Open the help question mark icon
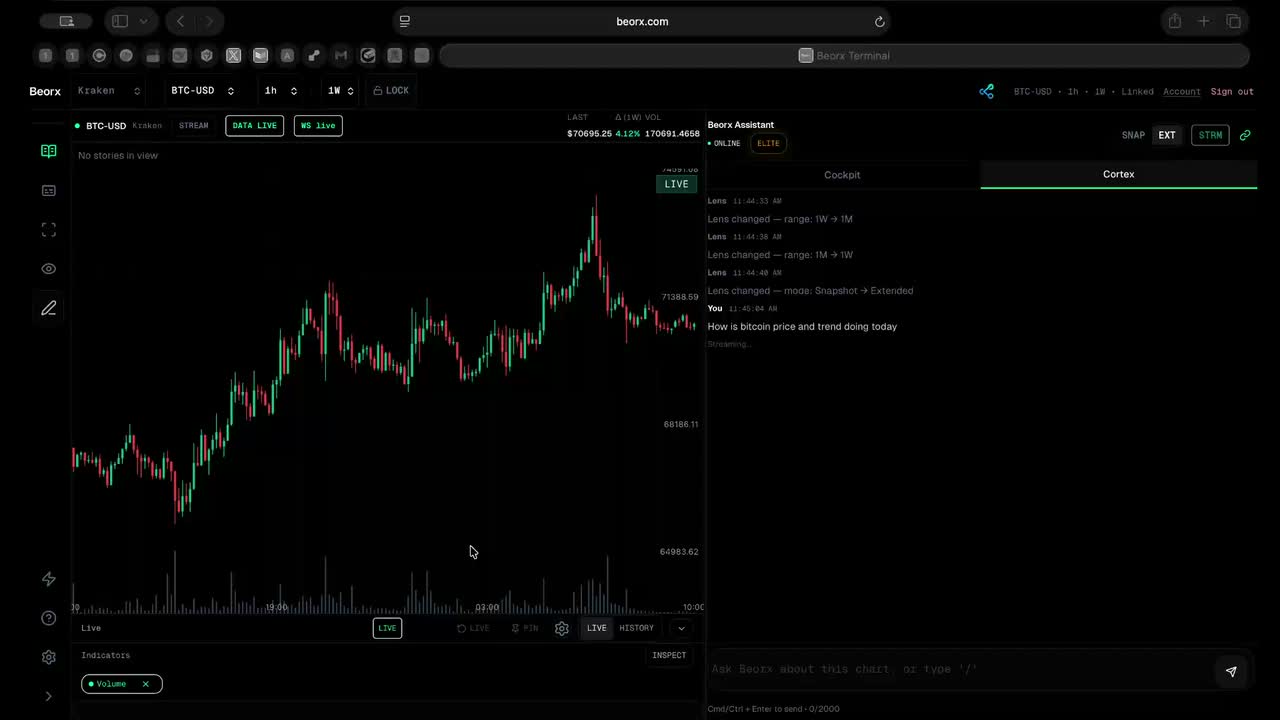 click(x=48, y=618)
